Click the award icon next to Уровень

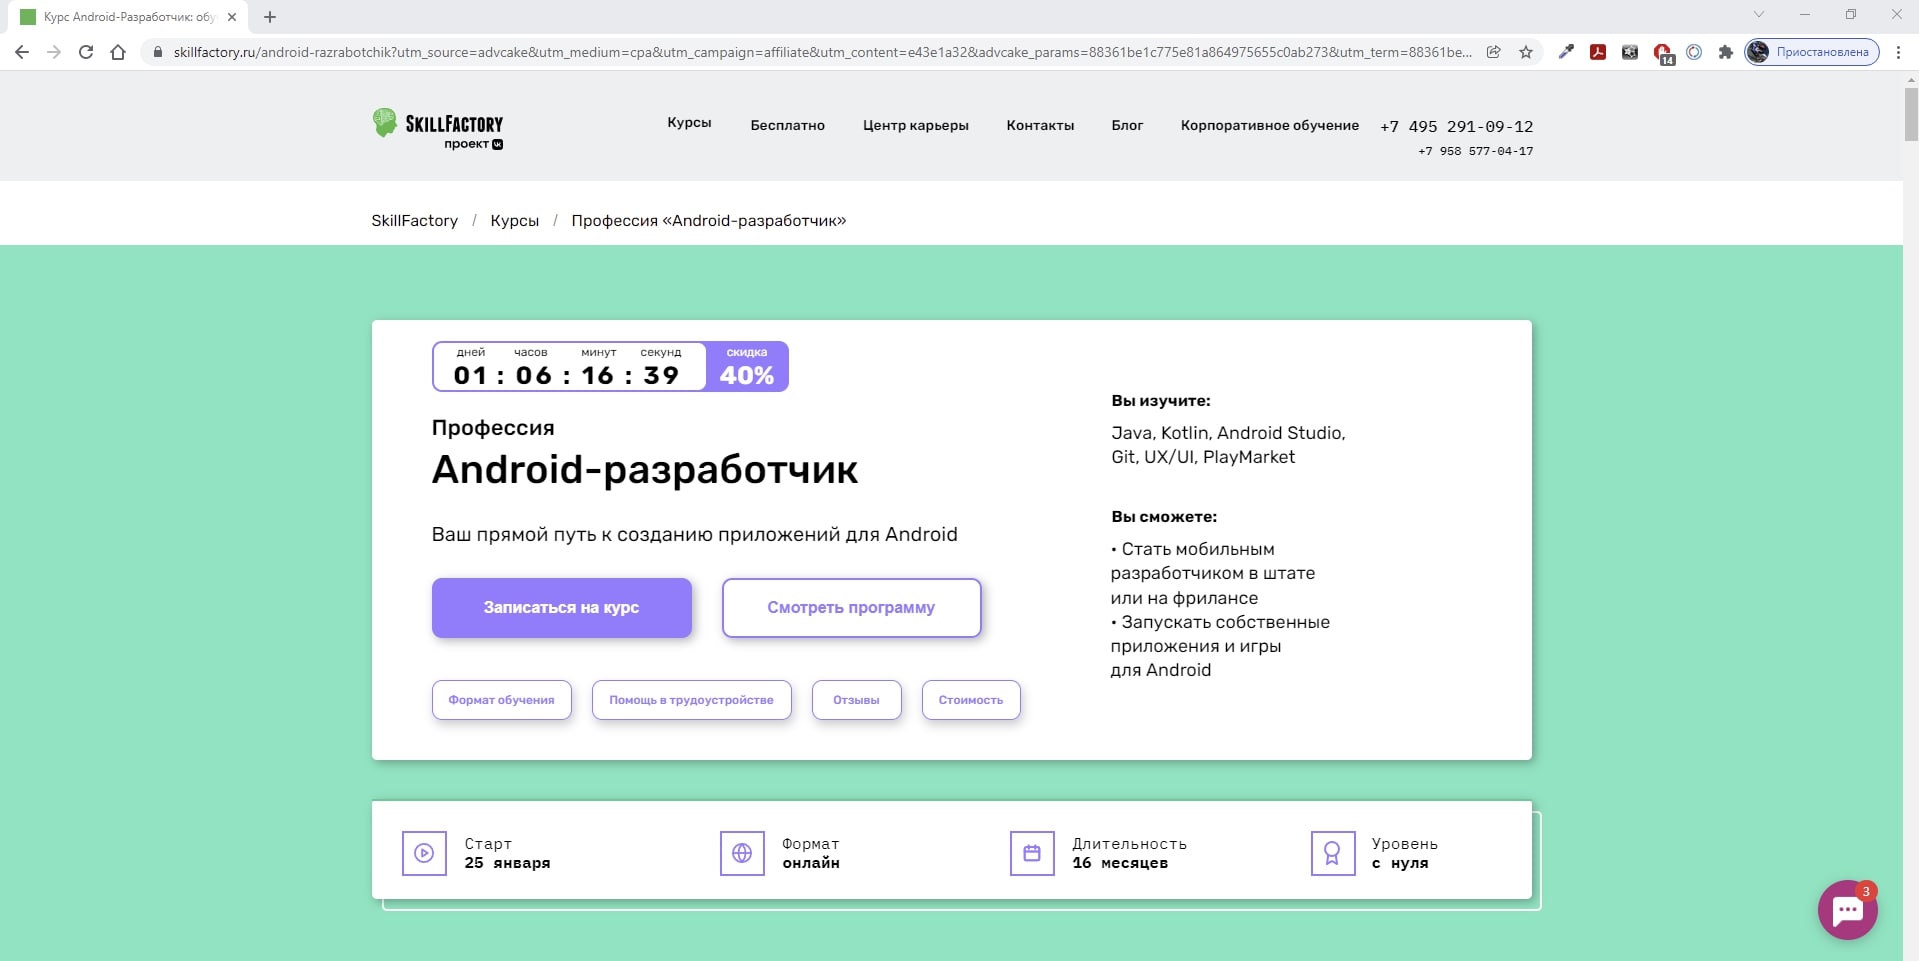1333,853
